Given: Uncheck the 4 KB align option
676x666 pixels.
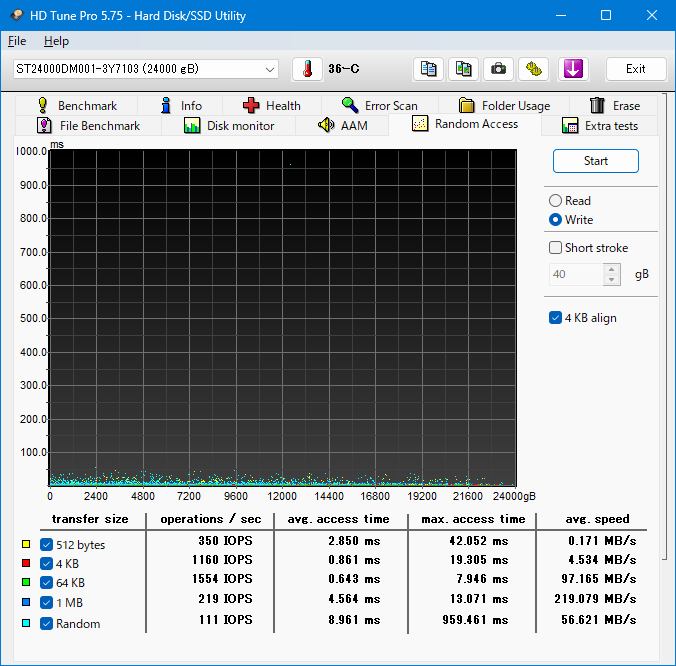Looking at the screenshot, I should [x=555, y=318].
